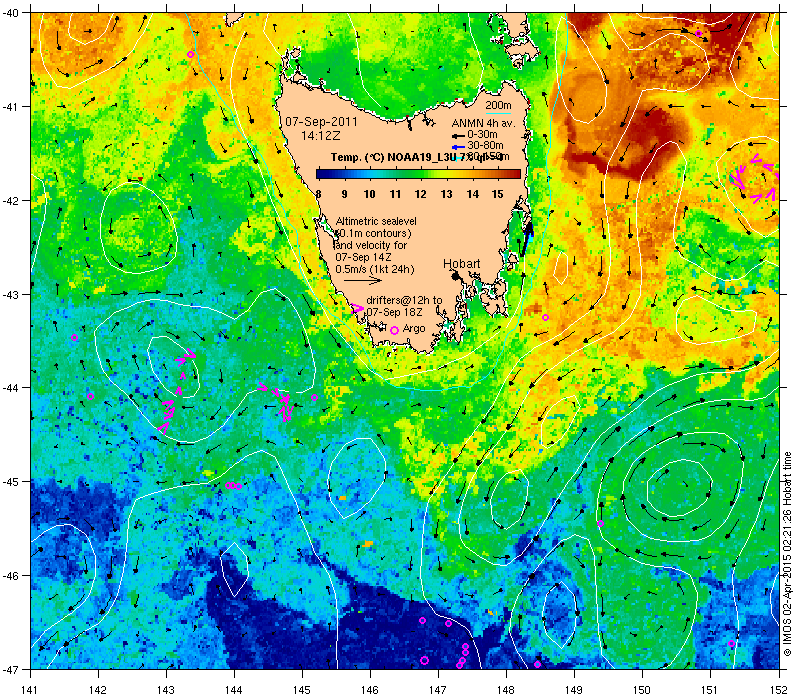800x700 pixels.
Task: Click the 'Altimetric sealevel' text
Action: pos(376,221)
